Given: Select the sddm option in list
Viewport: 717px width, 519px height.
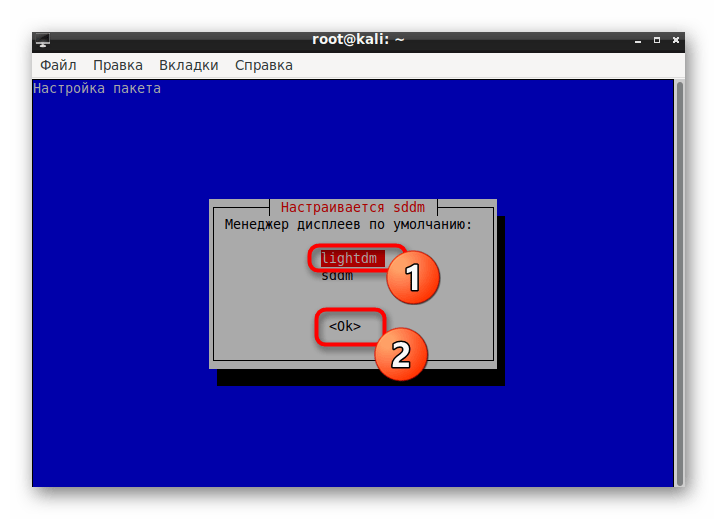Looking at the screenshot, I should (337, 276).
